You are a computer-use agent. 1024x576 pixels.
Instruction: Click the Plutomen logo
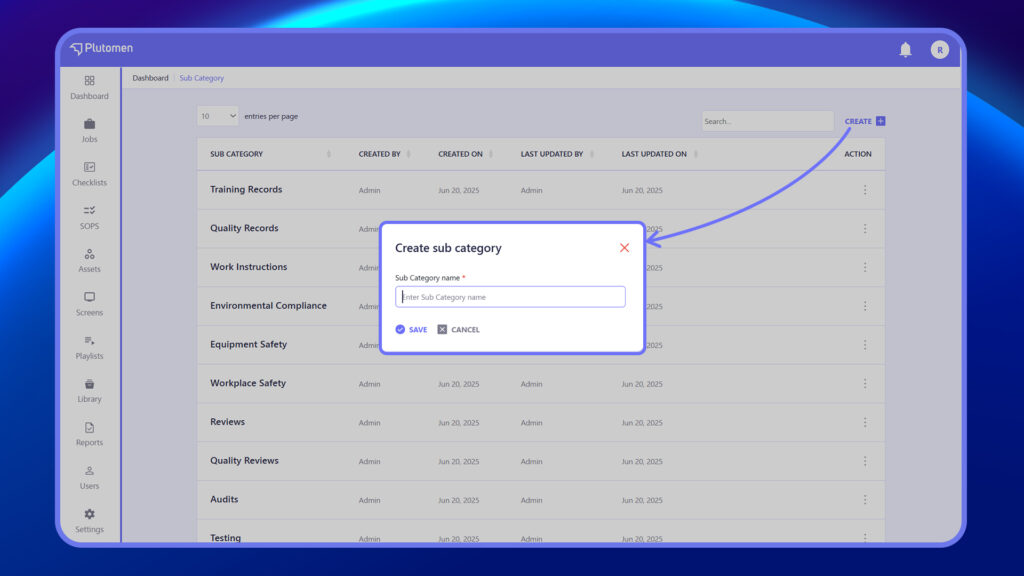point(101,48)
